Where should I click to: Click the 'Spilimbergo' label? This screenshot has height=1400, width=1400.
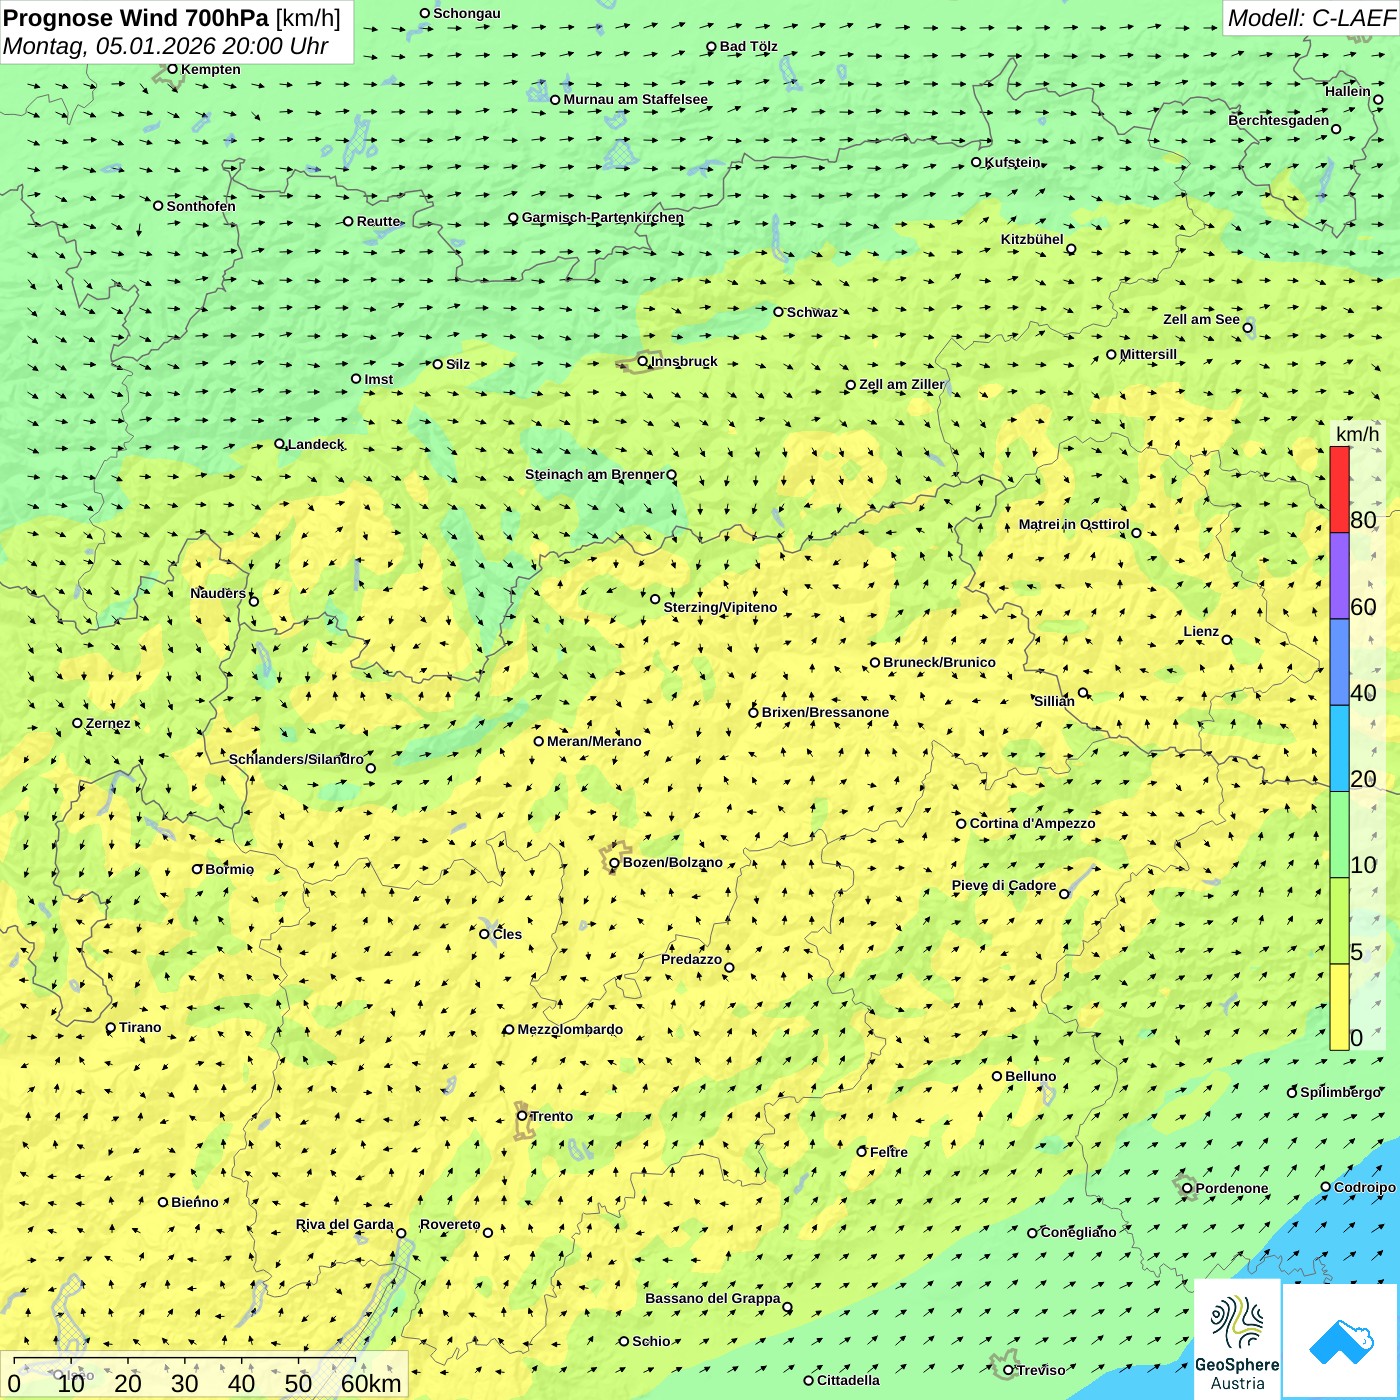pos(1340,1092)
